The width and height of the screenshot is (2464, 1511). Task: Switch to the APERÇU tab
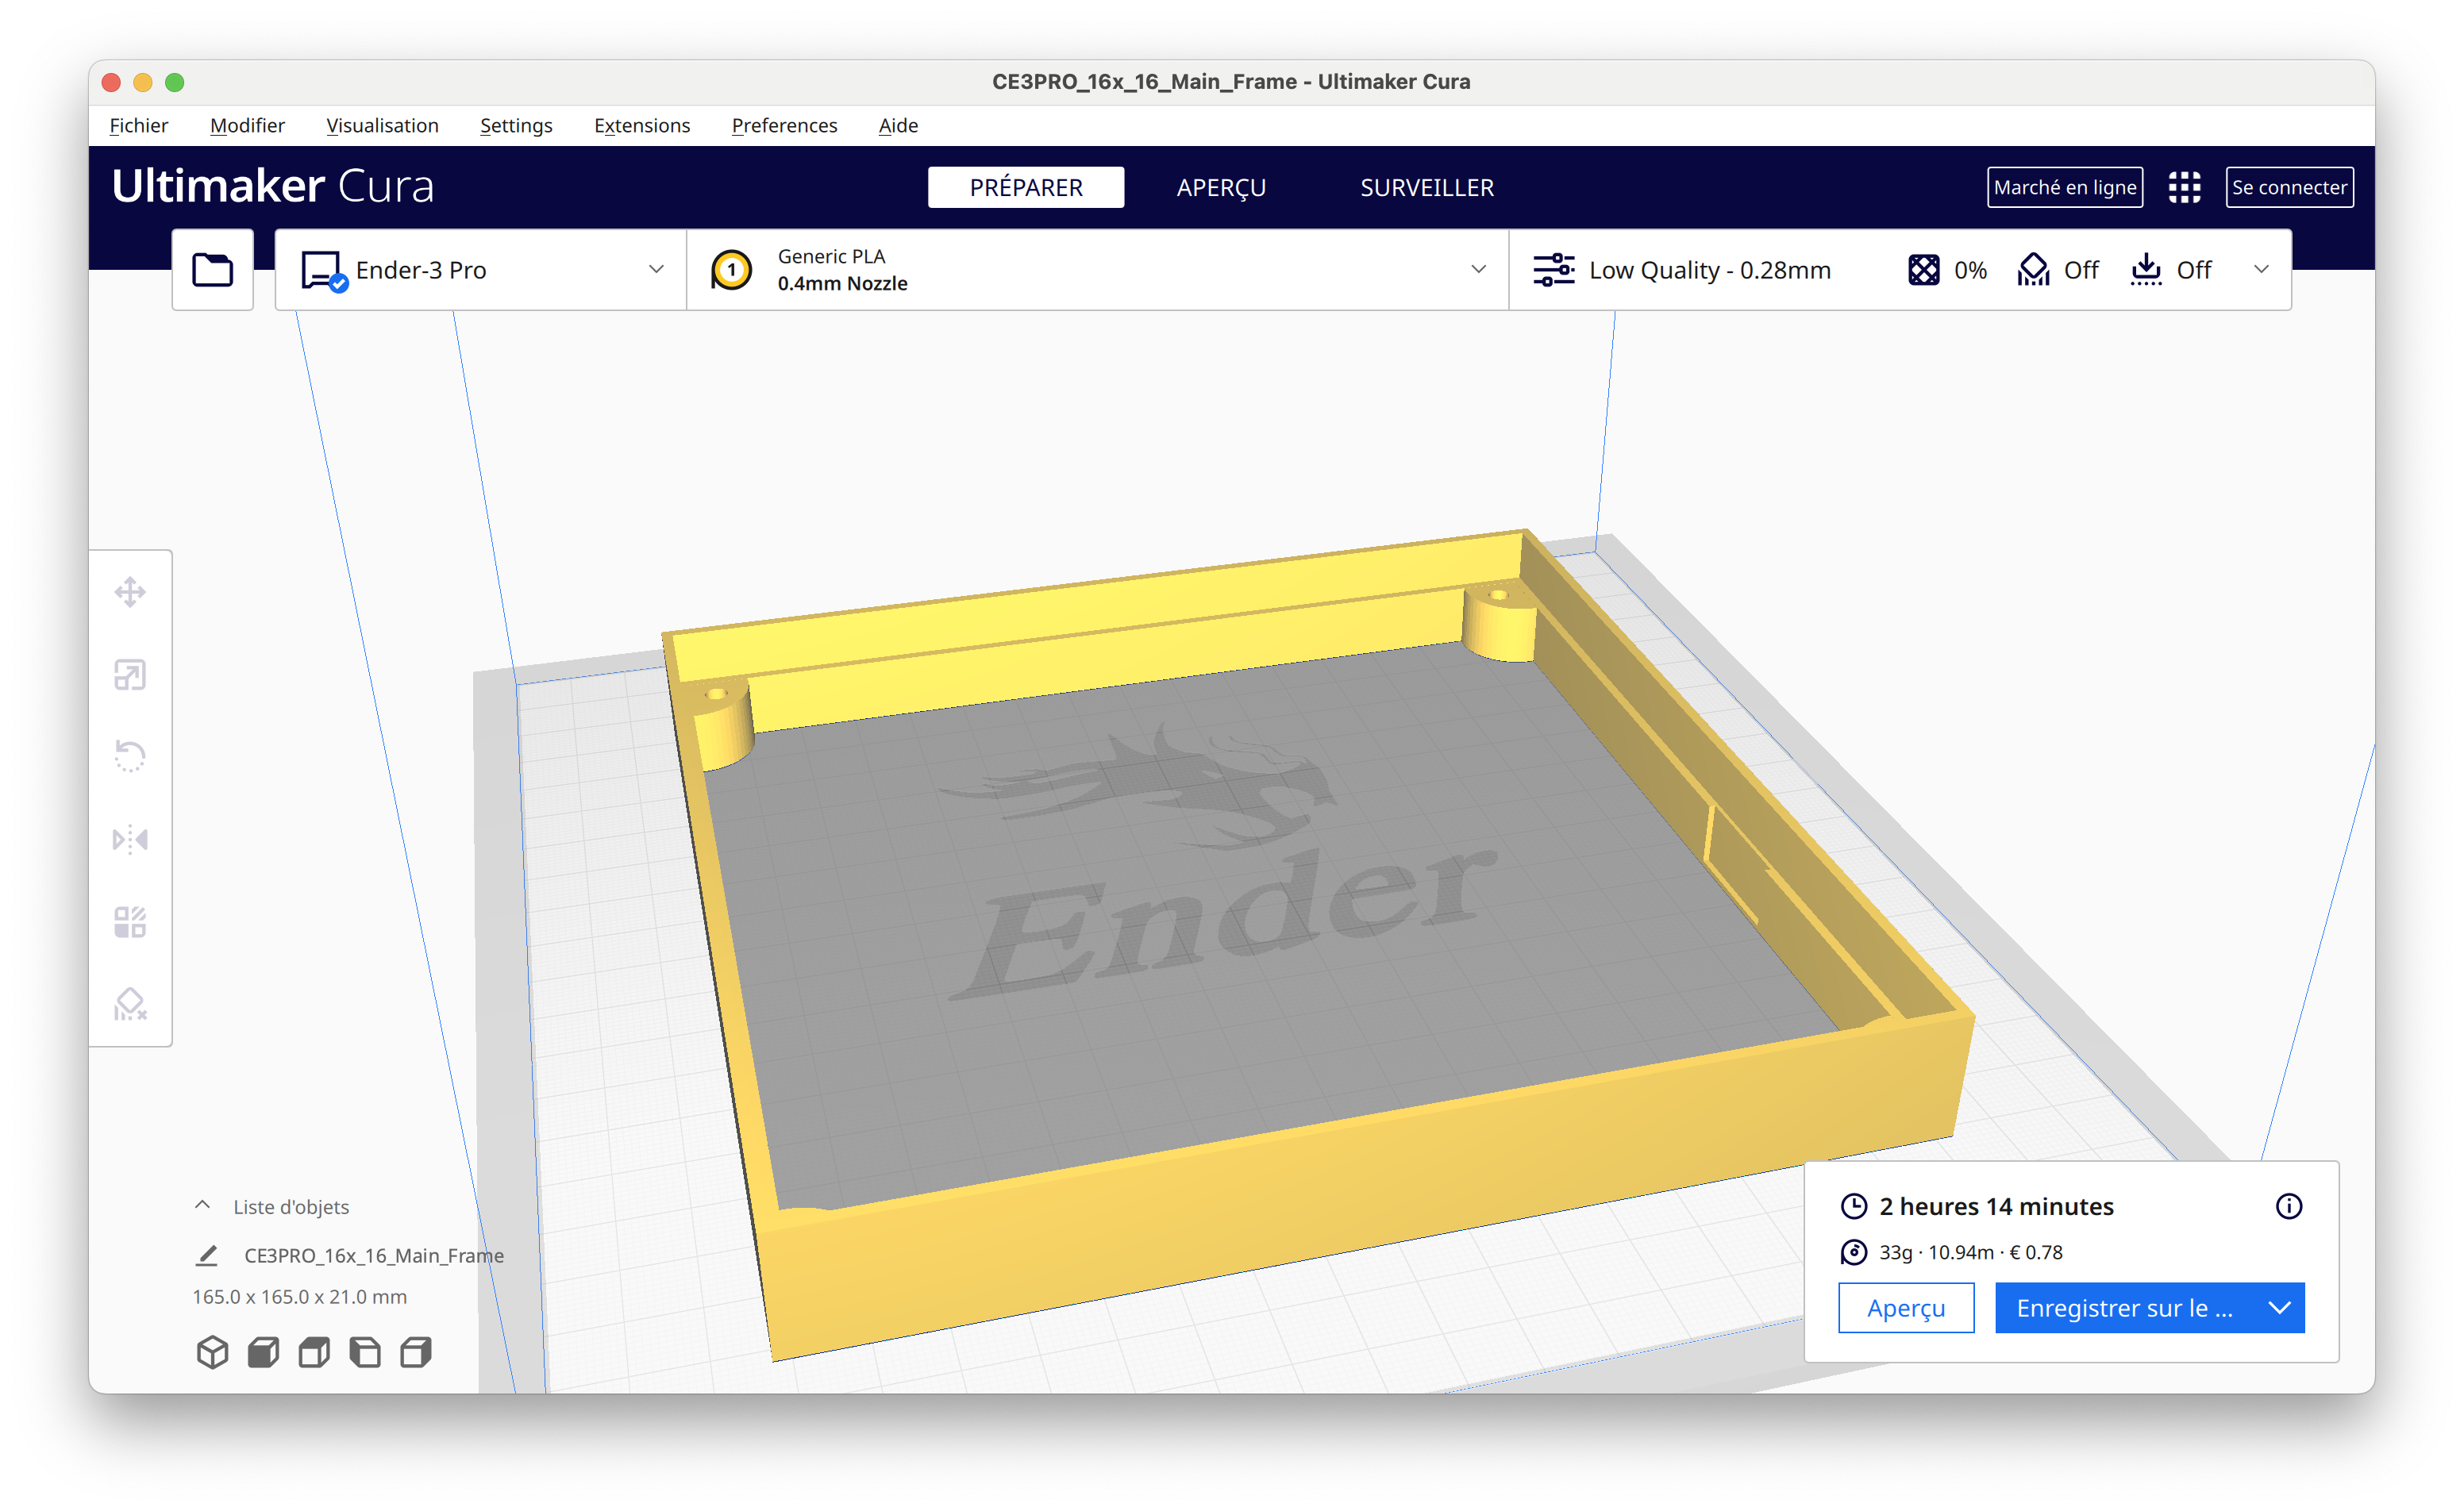pyautogui.click(x=1221, y=187)
